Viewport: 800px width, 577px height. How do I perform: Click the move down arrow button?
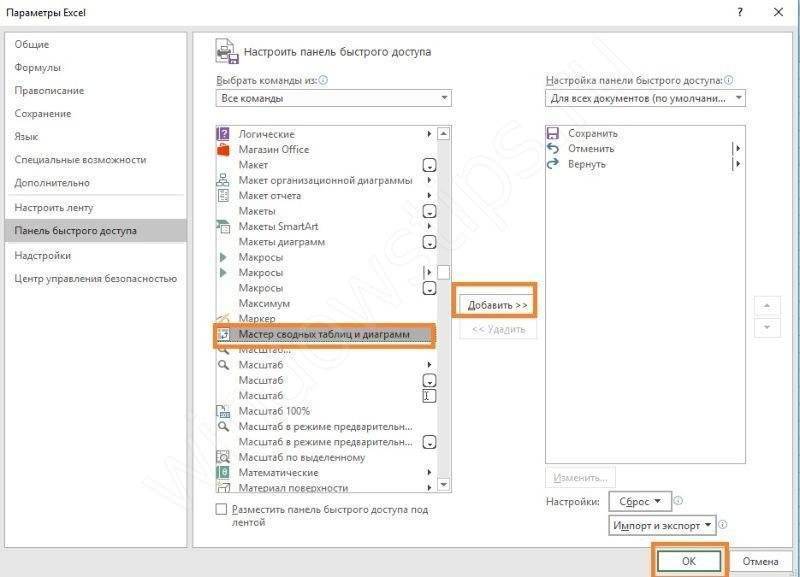(x=767, y=327)
